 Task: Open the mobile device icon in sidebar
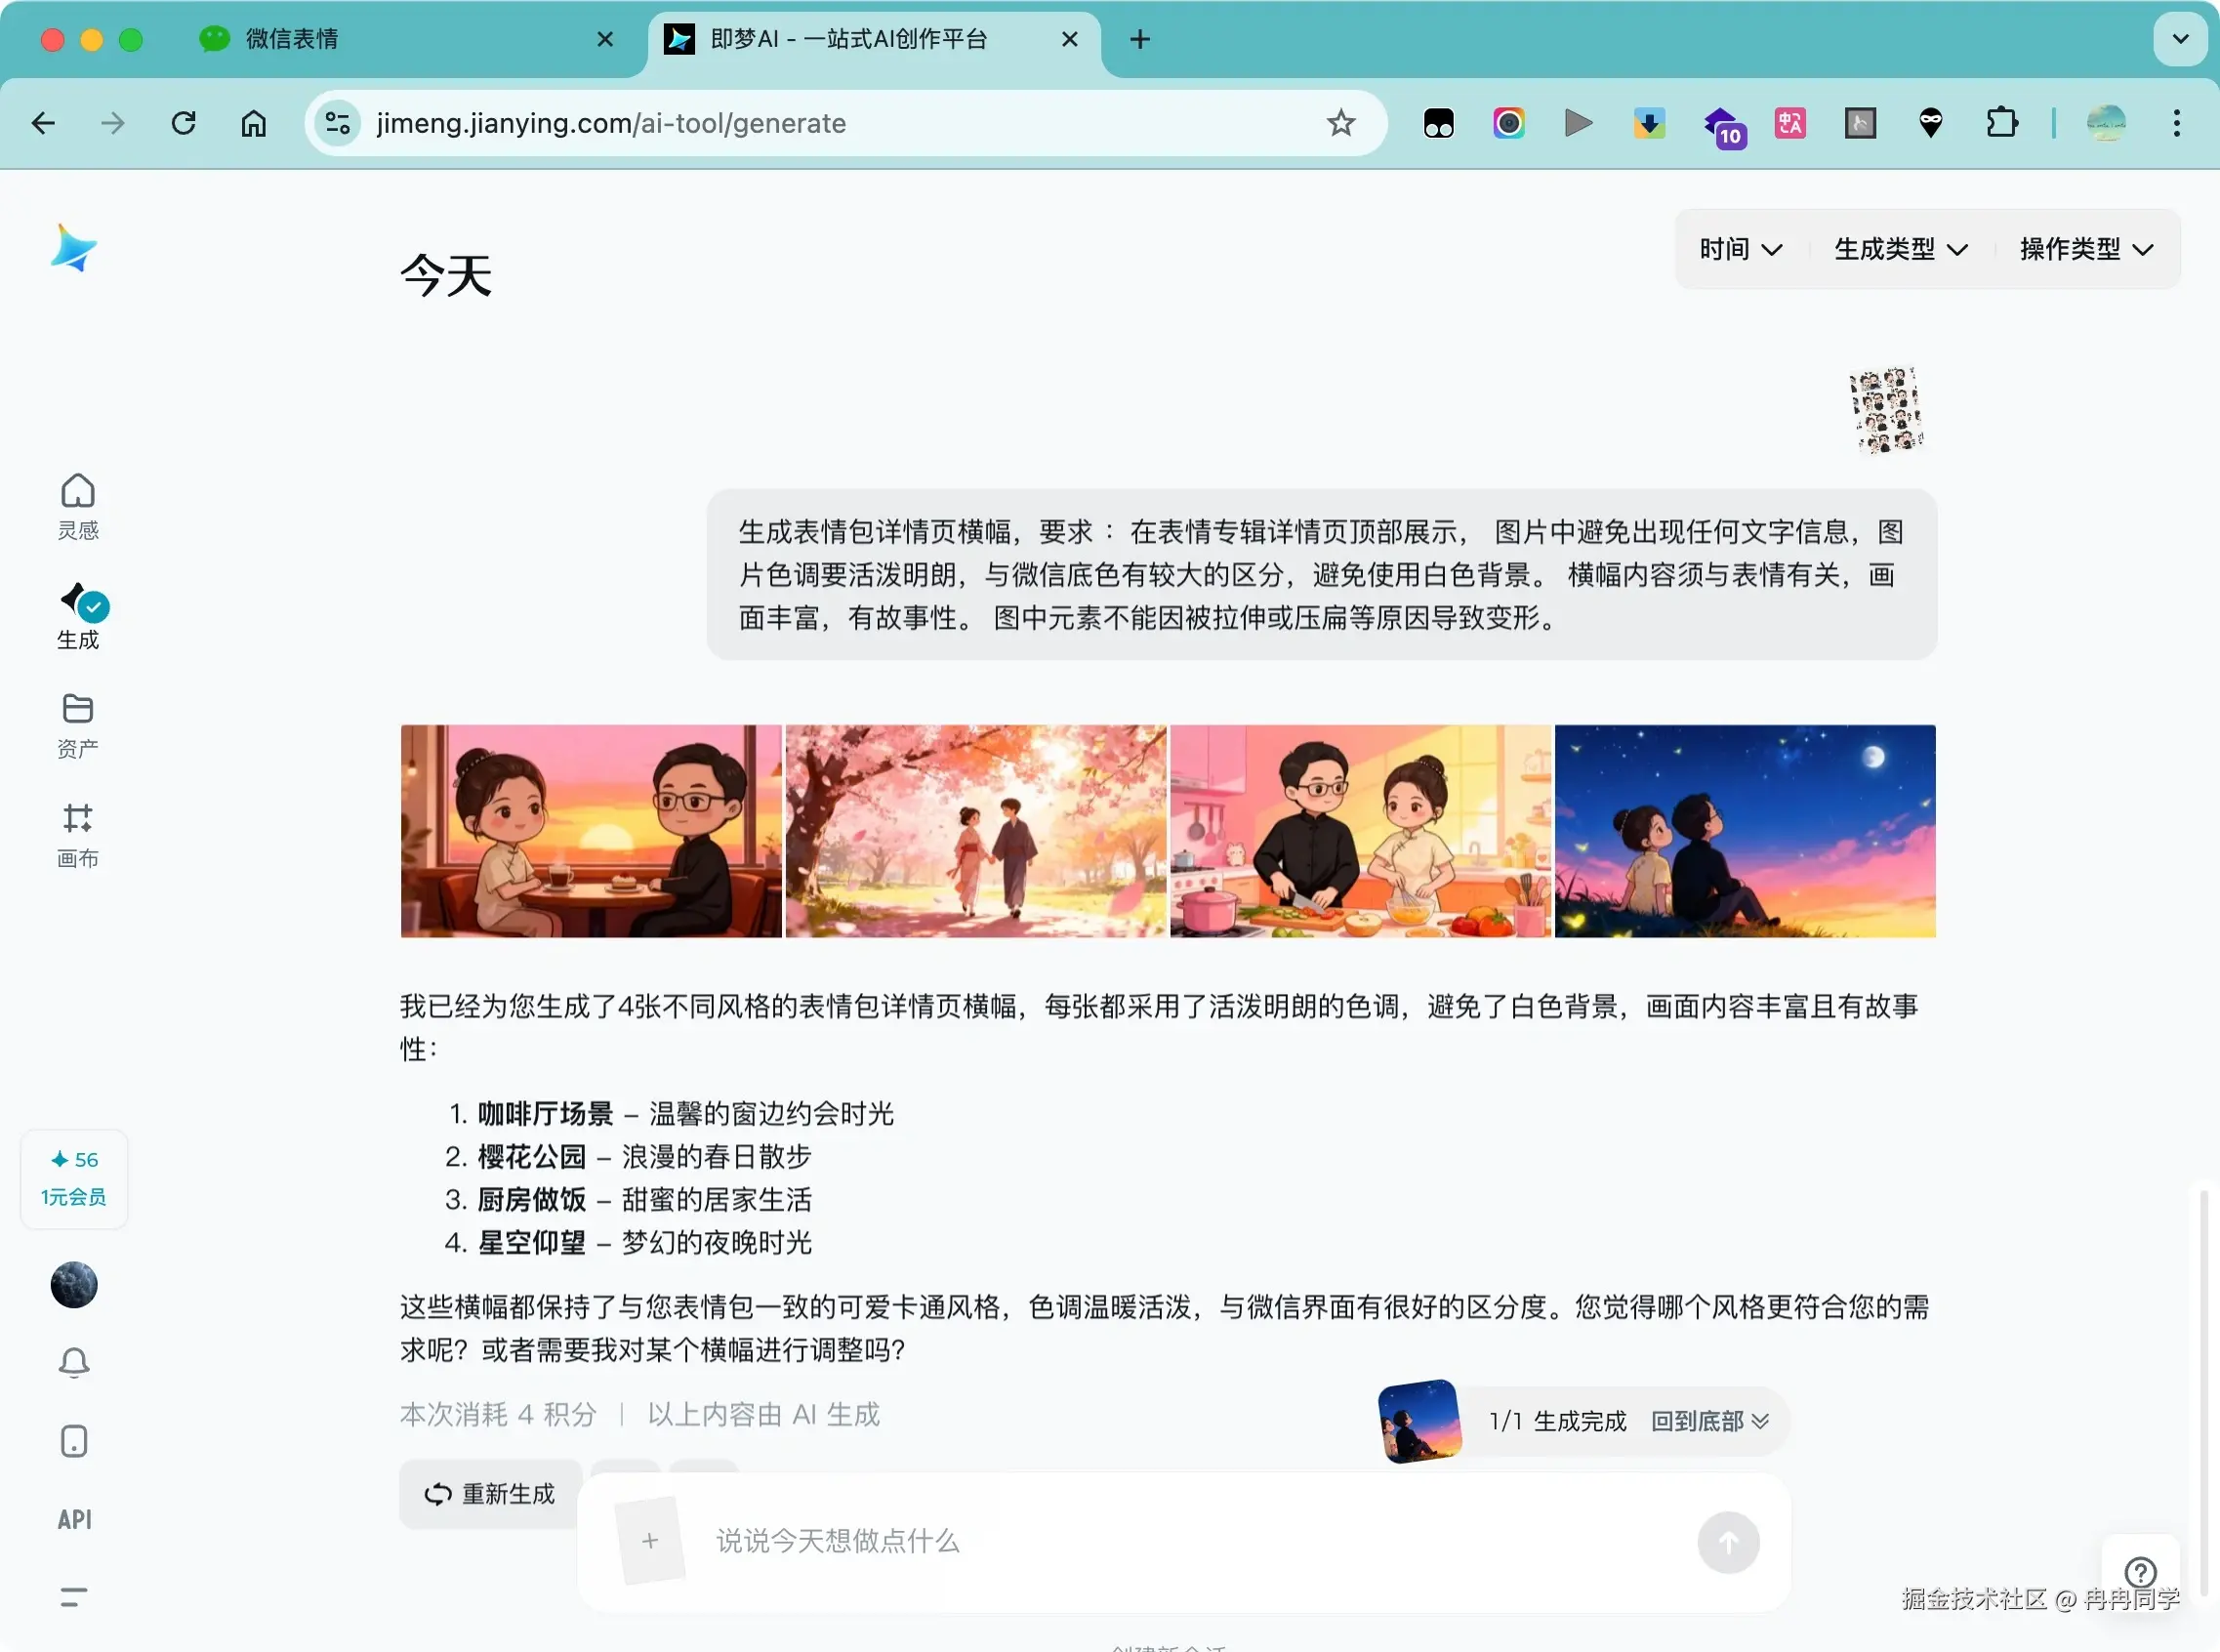tap(74, 1441)
